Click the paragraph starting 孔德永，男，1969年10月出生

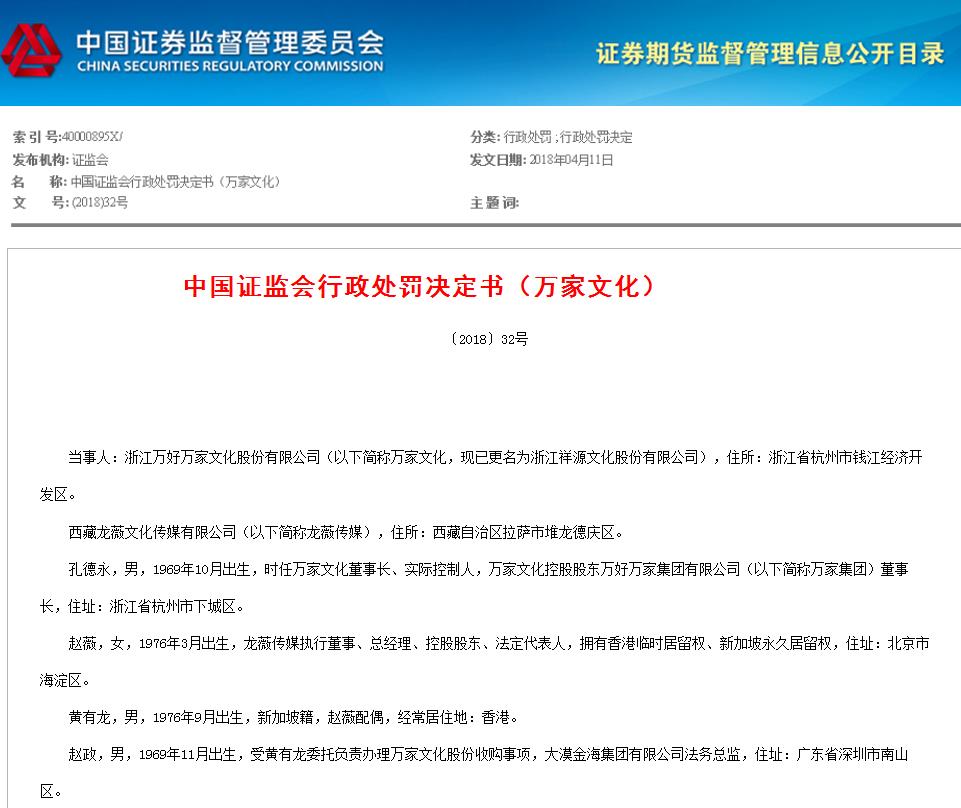pyautogui.click(x=488, y=570)
